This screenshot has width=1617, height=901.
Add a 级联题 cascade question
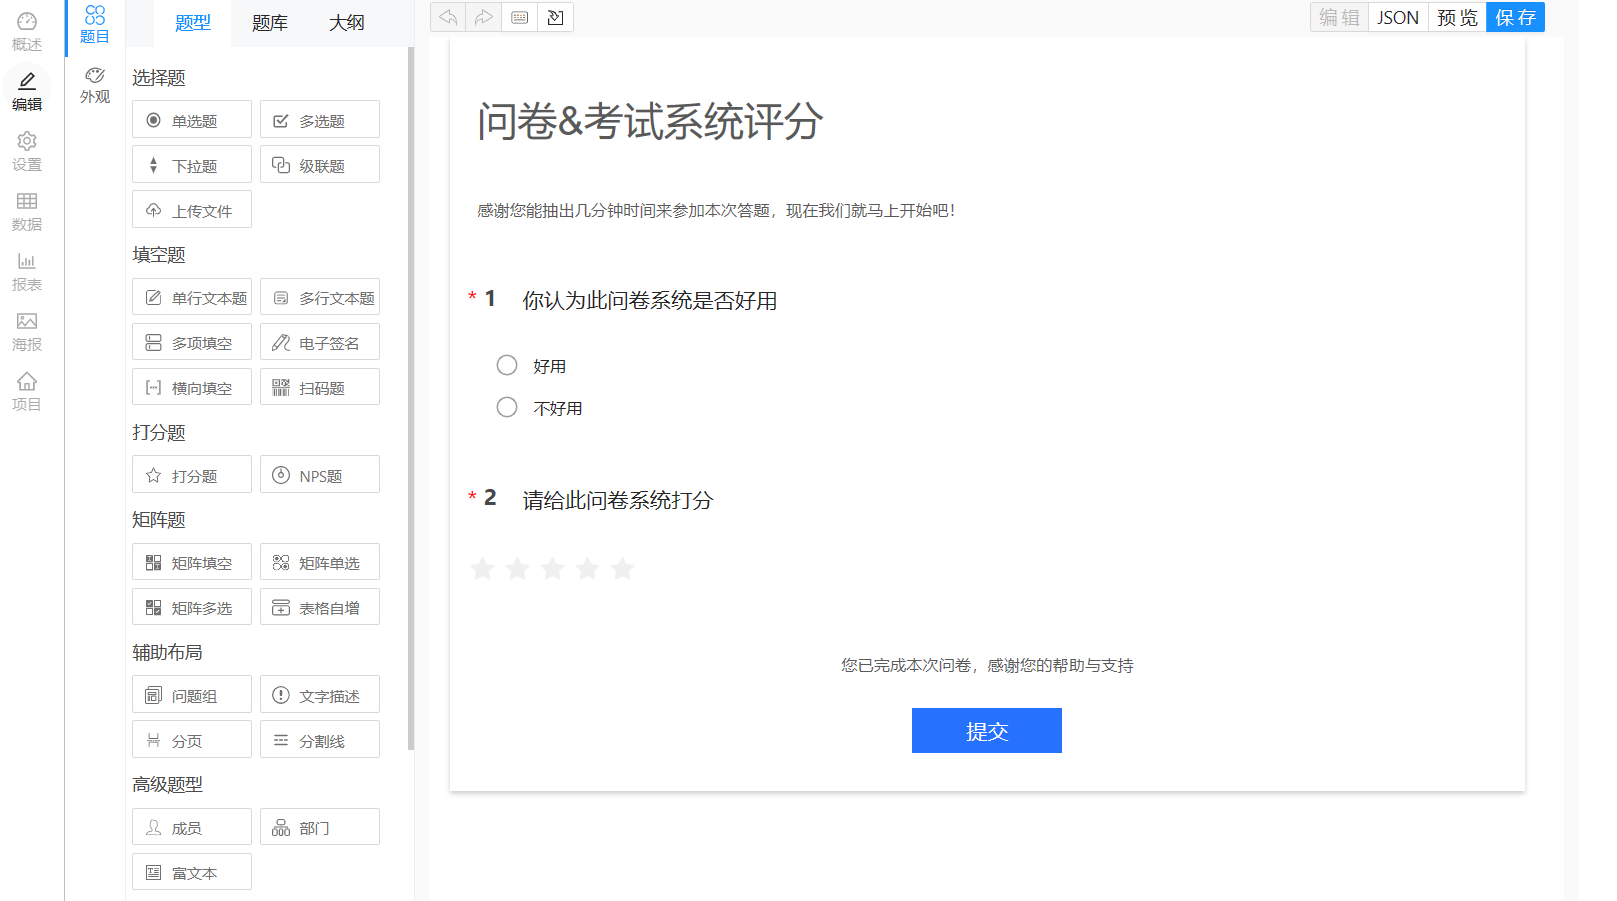tap(320, 165)
